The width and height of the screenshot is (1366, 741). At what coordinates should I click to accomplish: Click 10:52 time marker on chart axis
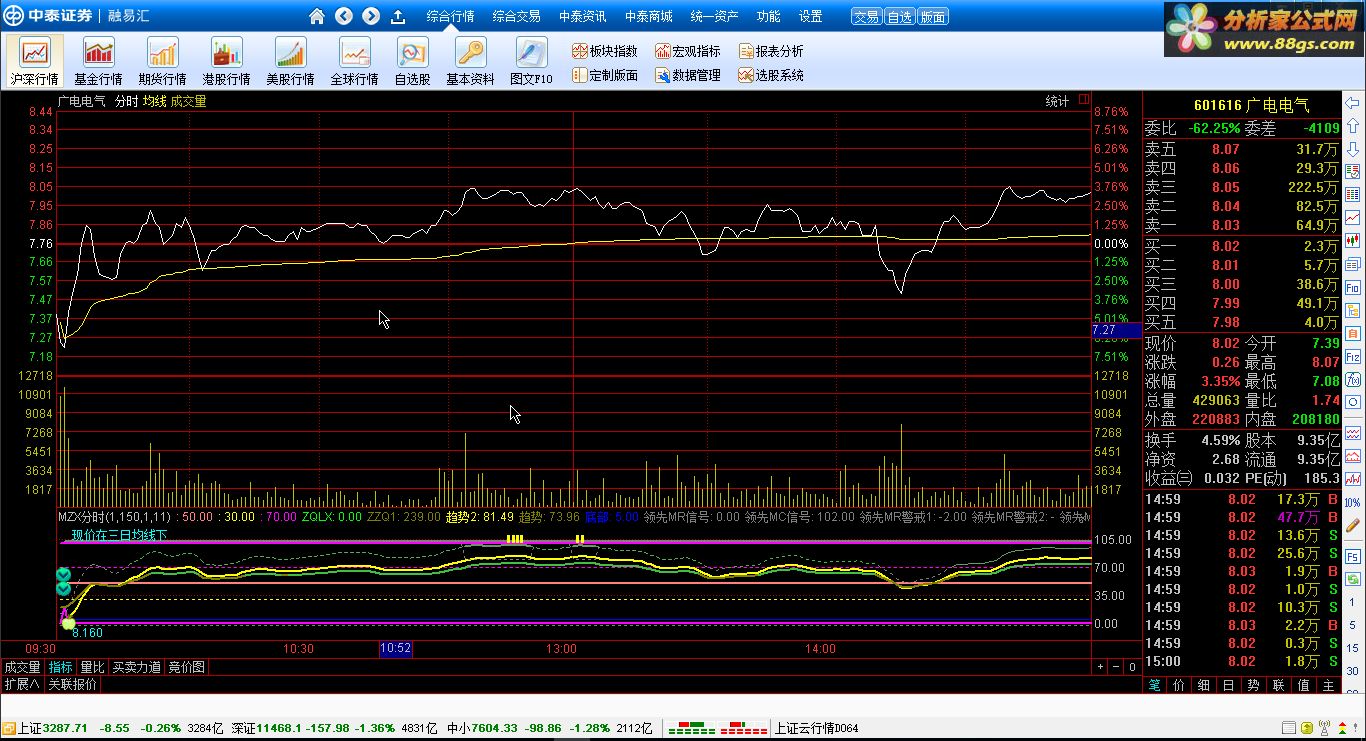[396, 648]
